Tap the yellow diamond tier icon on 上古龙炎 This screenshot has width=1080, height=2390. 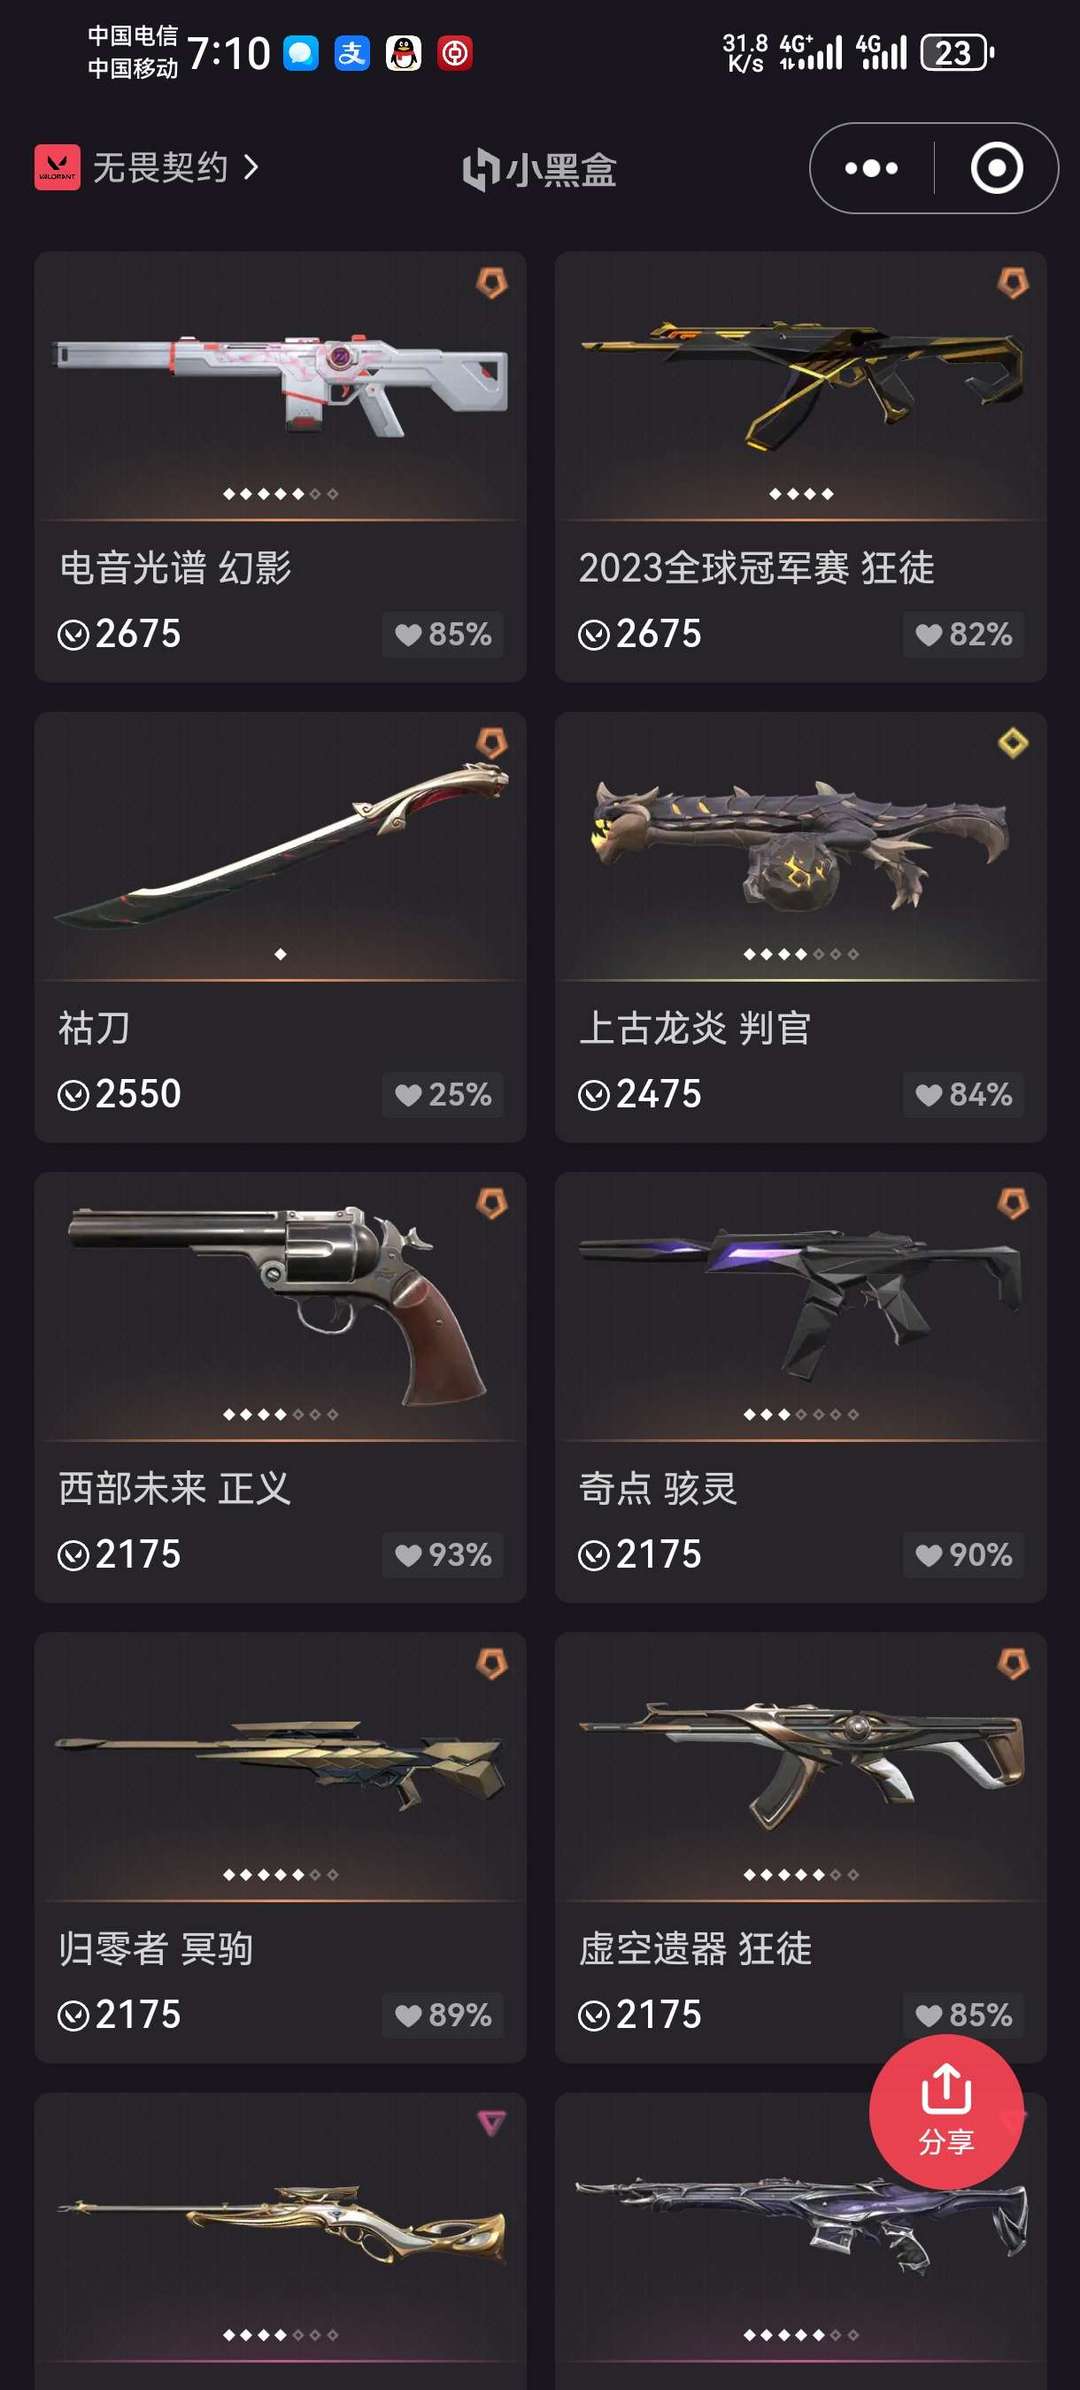point(1013,743)
